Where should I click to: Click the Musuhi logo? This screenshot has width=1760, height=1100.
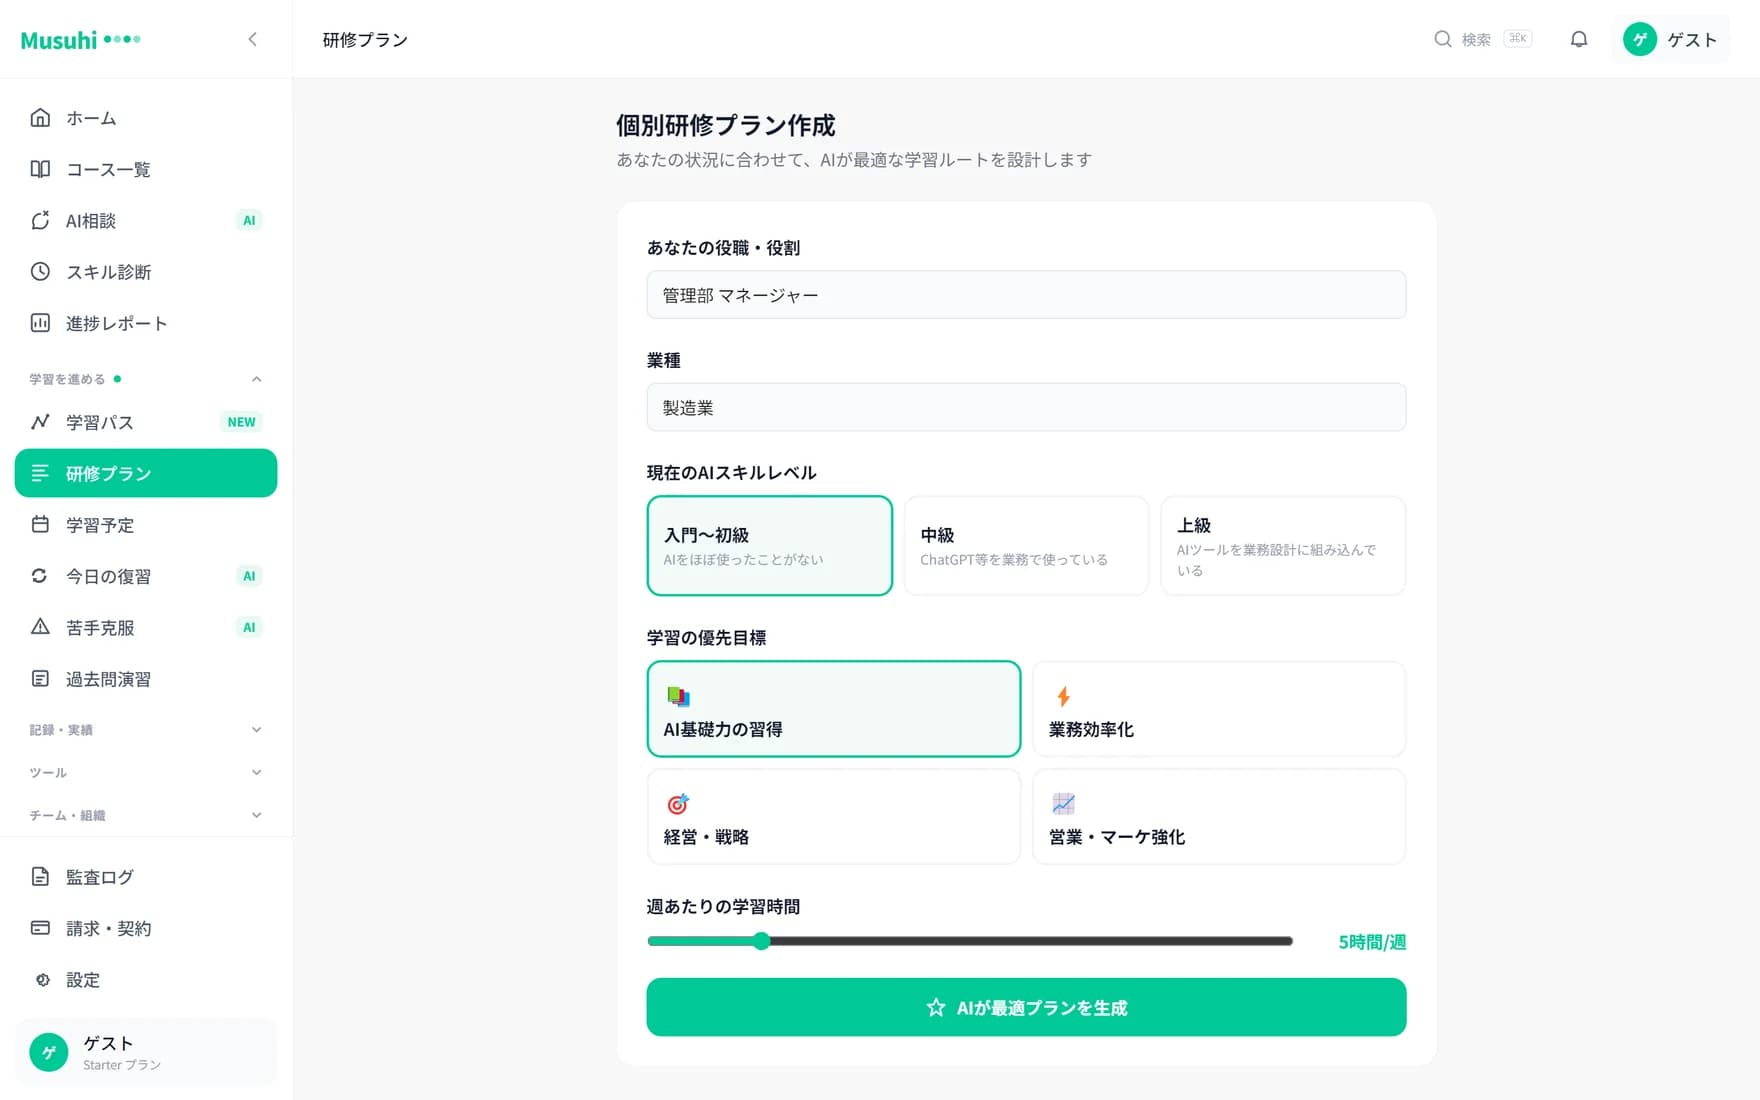pyautogui.click(x=80, y=40)
